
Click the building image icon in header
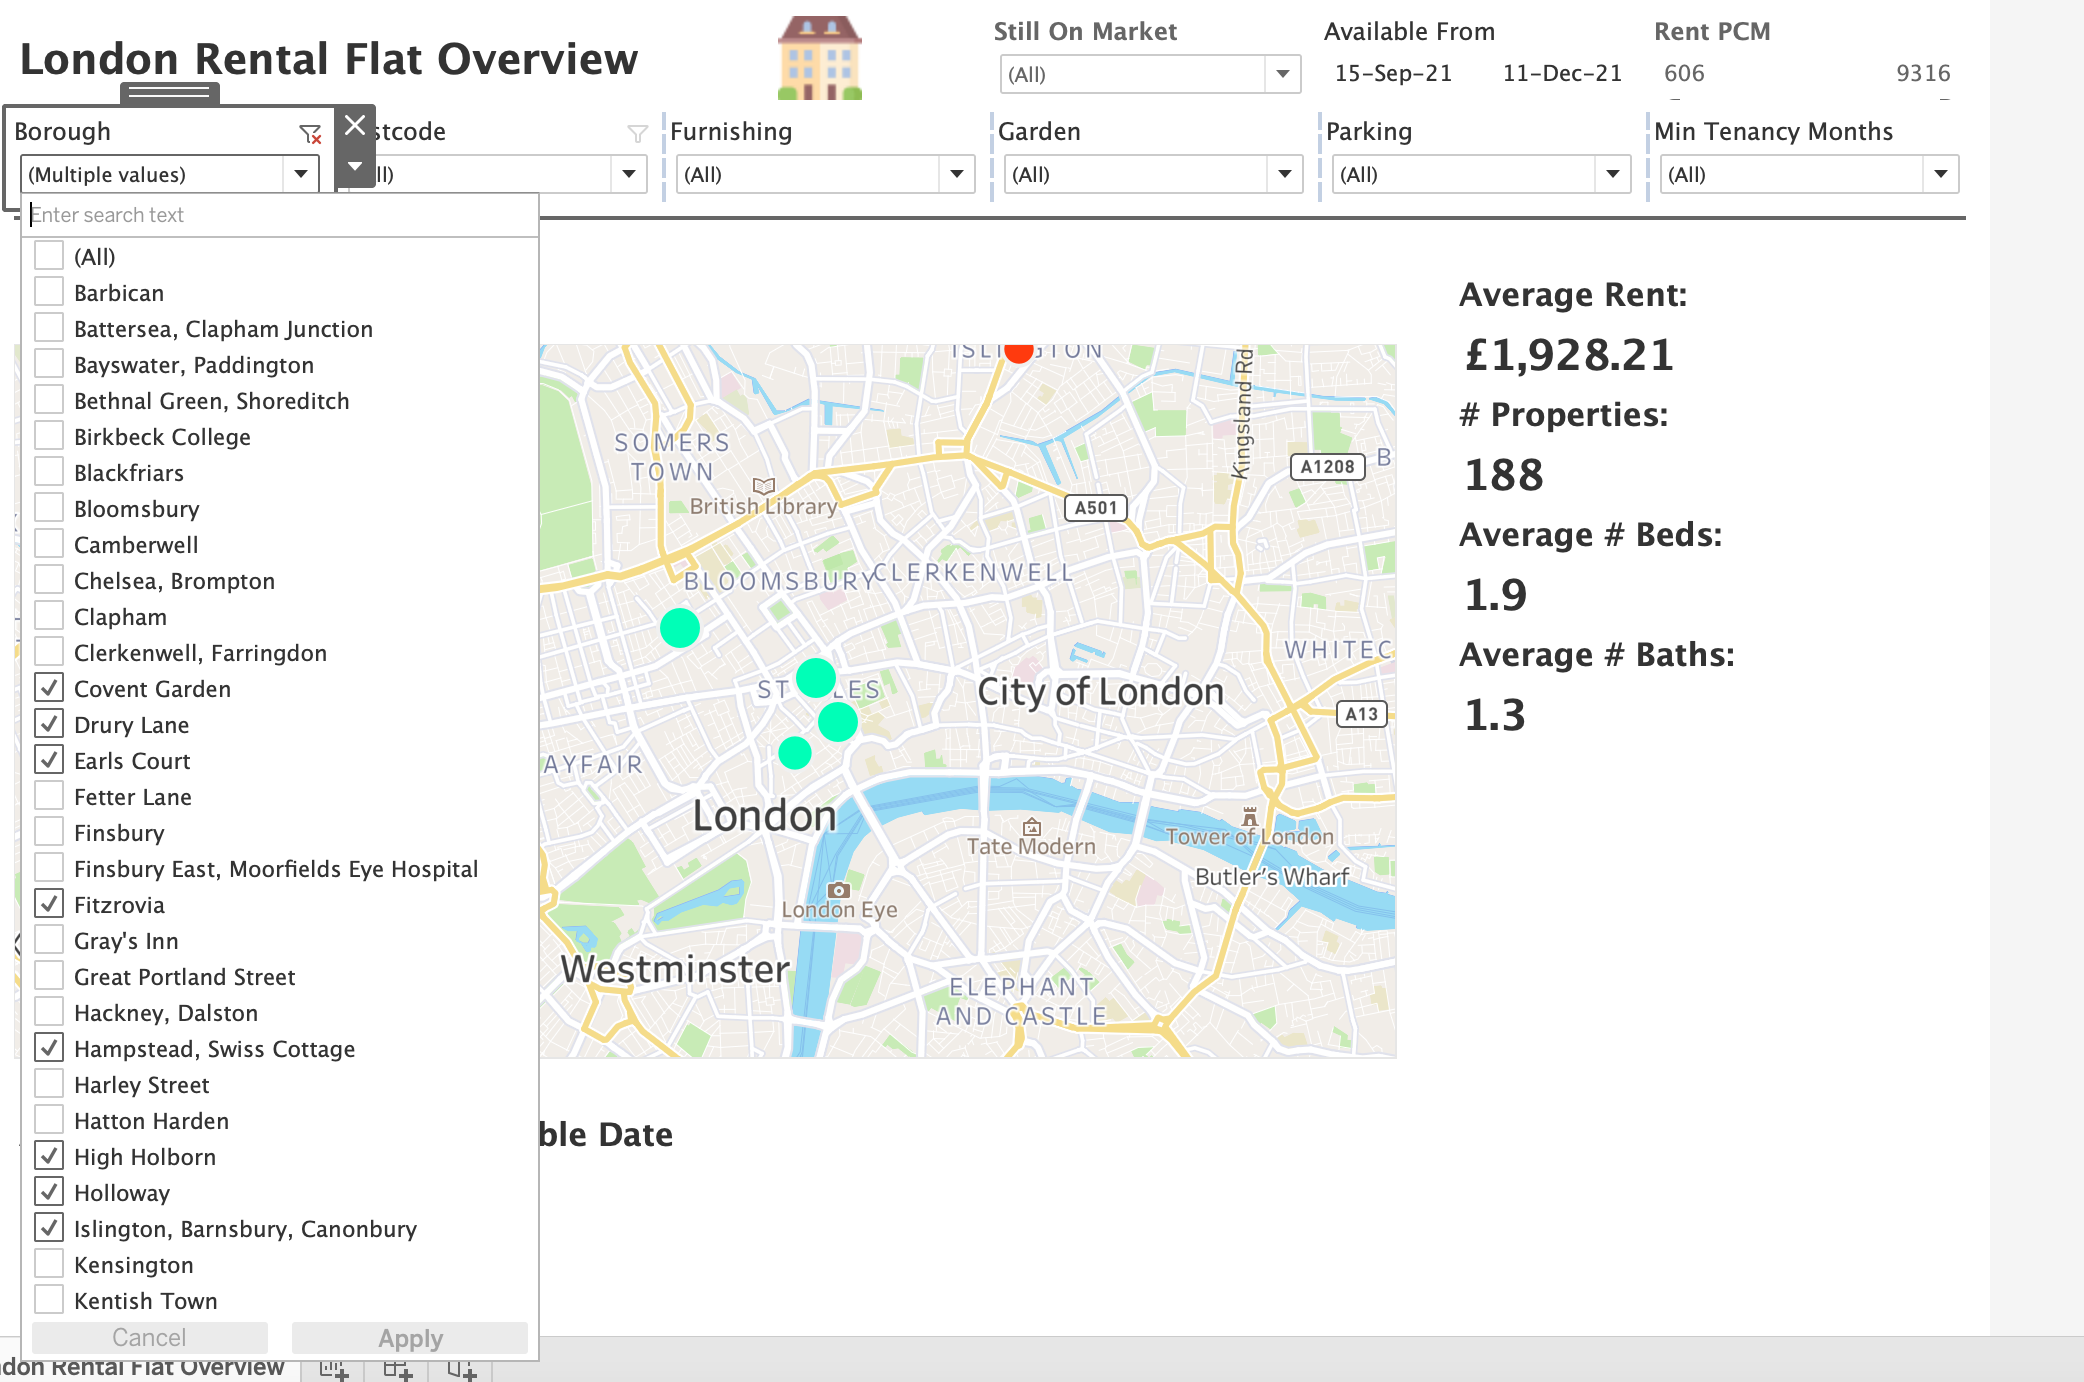coord(819,58)
